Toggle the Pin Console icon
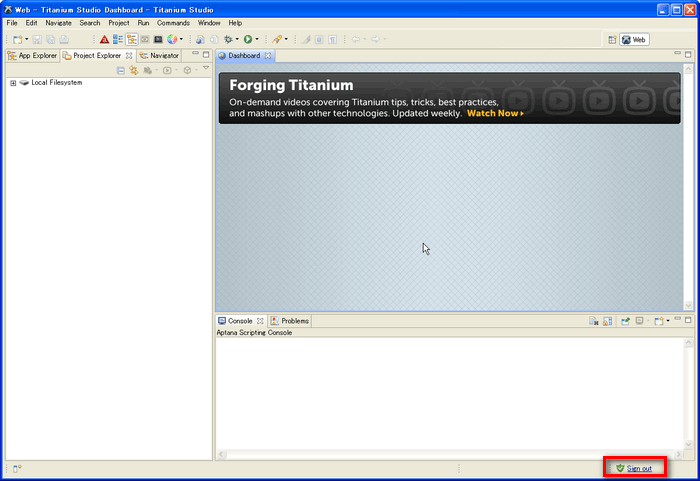 point(625,321)
